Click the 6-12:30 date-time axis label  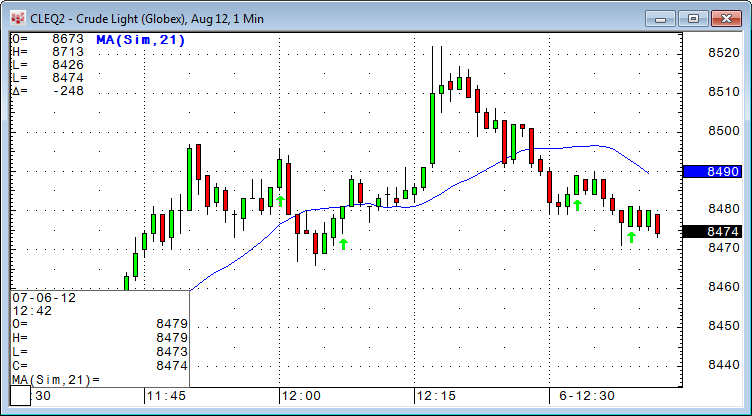(589, 396)
